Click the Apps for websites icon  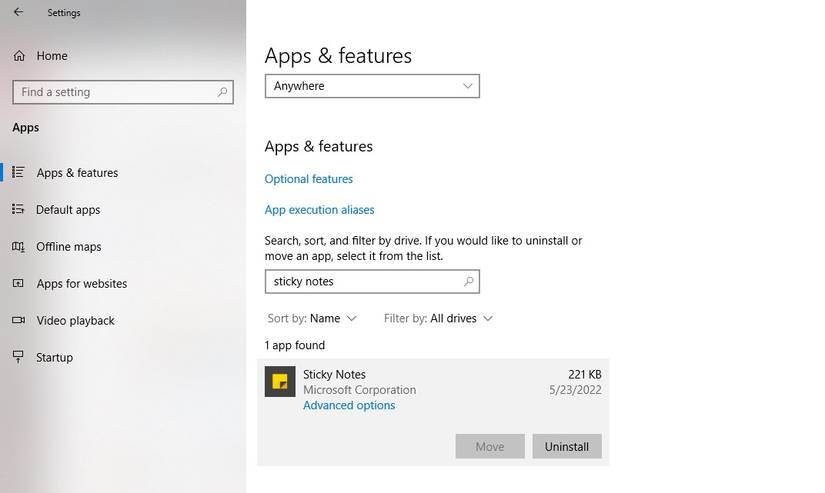tap(18, 284)
